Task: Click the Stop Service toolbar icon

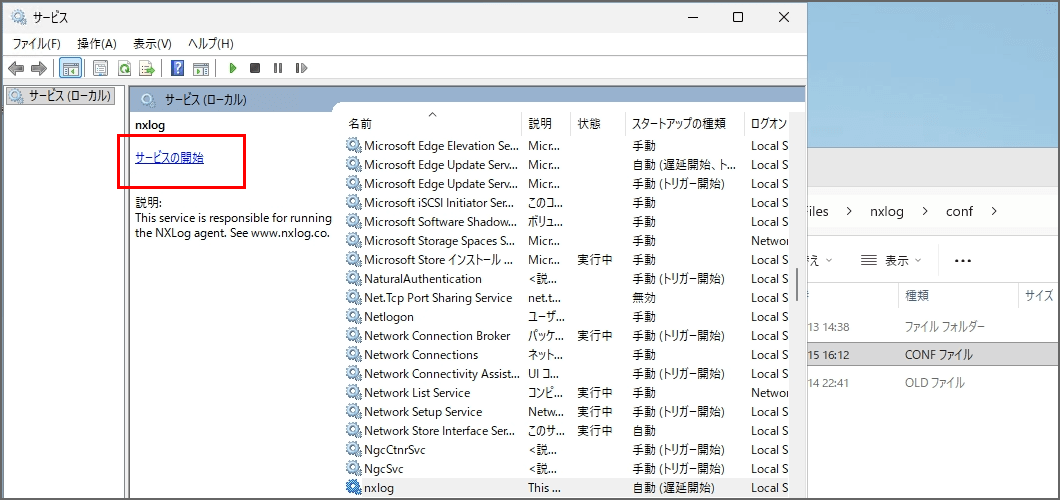Action: 255,68
